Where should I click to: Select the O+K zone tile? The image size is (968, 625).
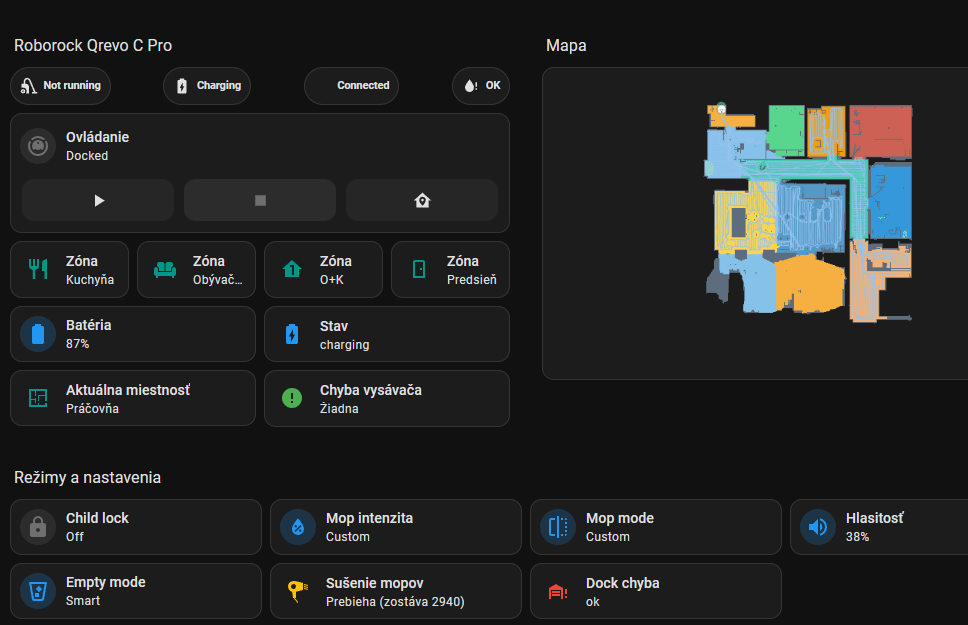(323, 270)
